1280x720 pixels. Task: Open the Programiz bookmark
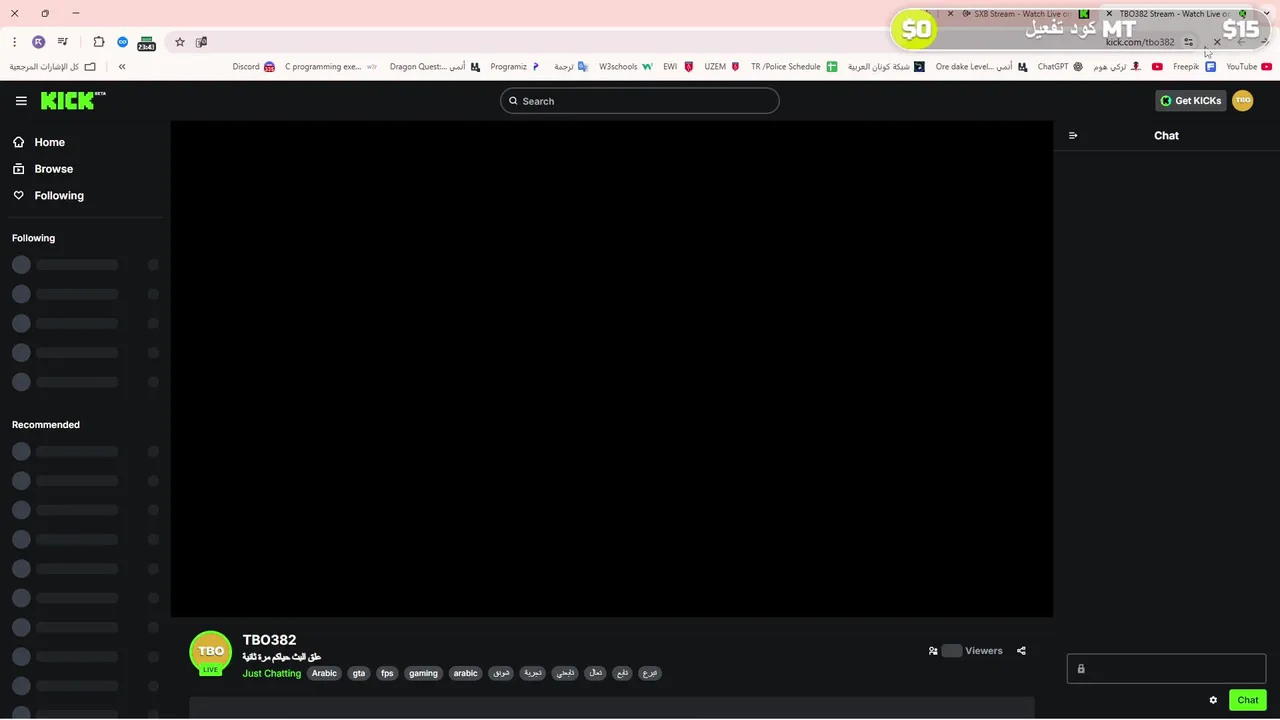click(x=515, y=67)
